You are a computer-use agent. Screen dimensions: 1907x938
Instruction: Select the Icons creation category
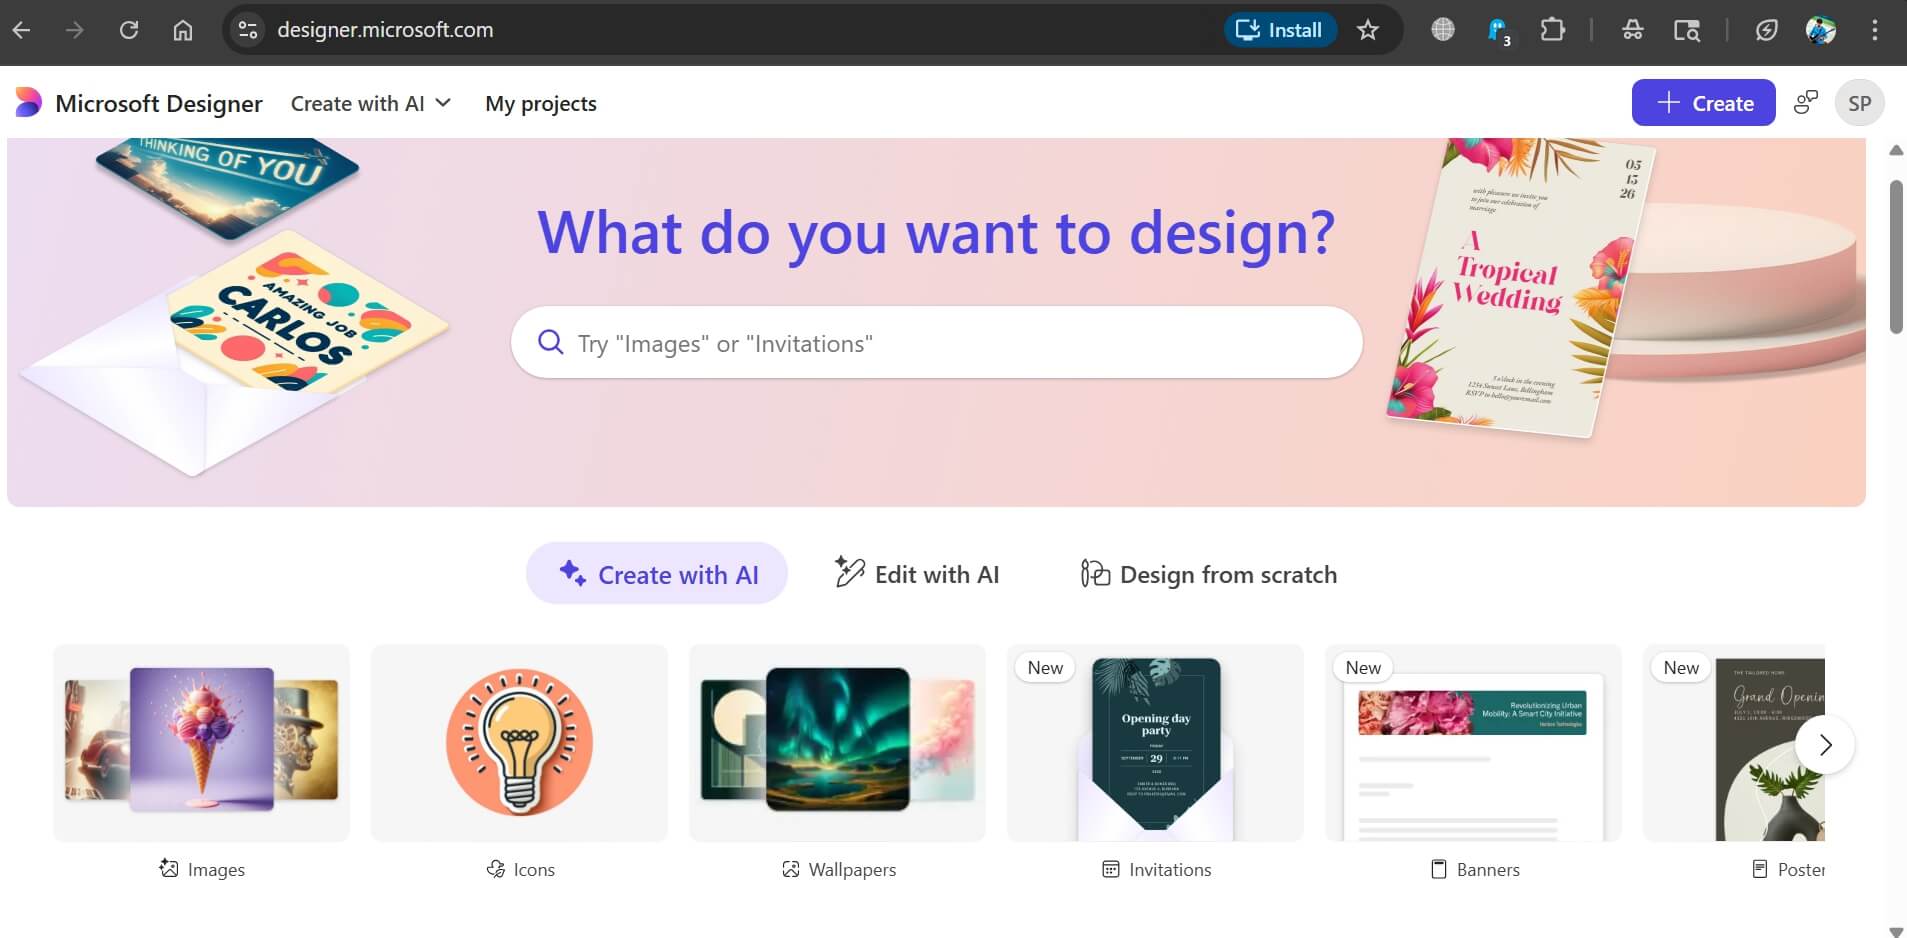coord(519,742)
